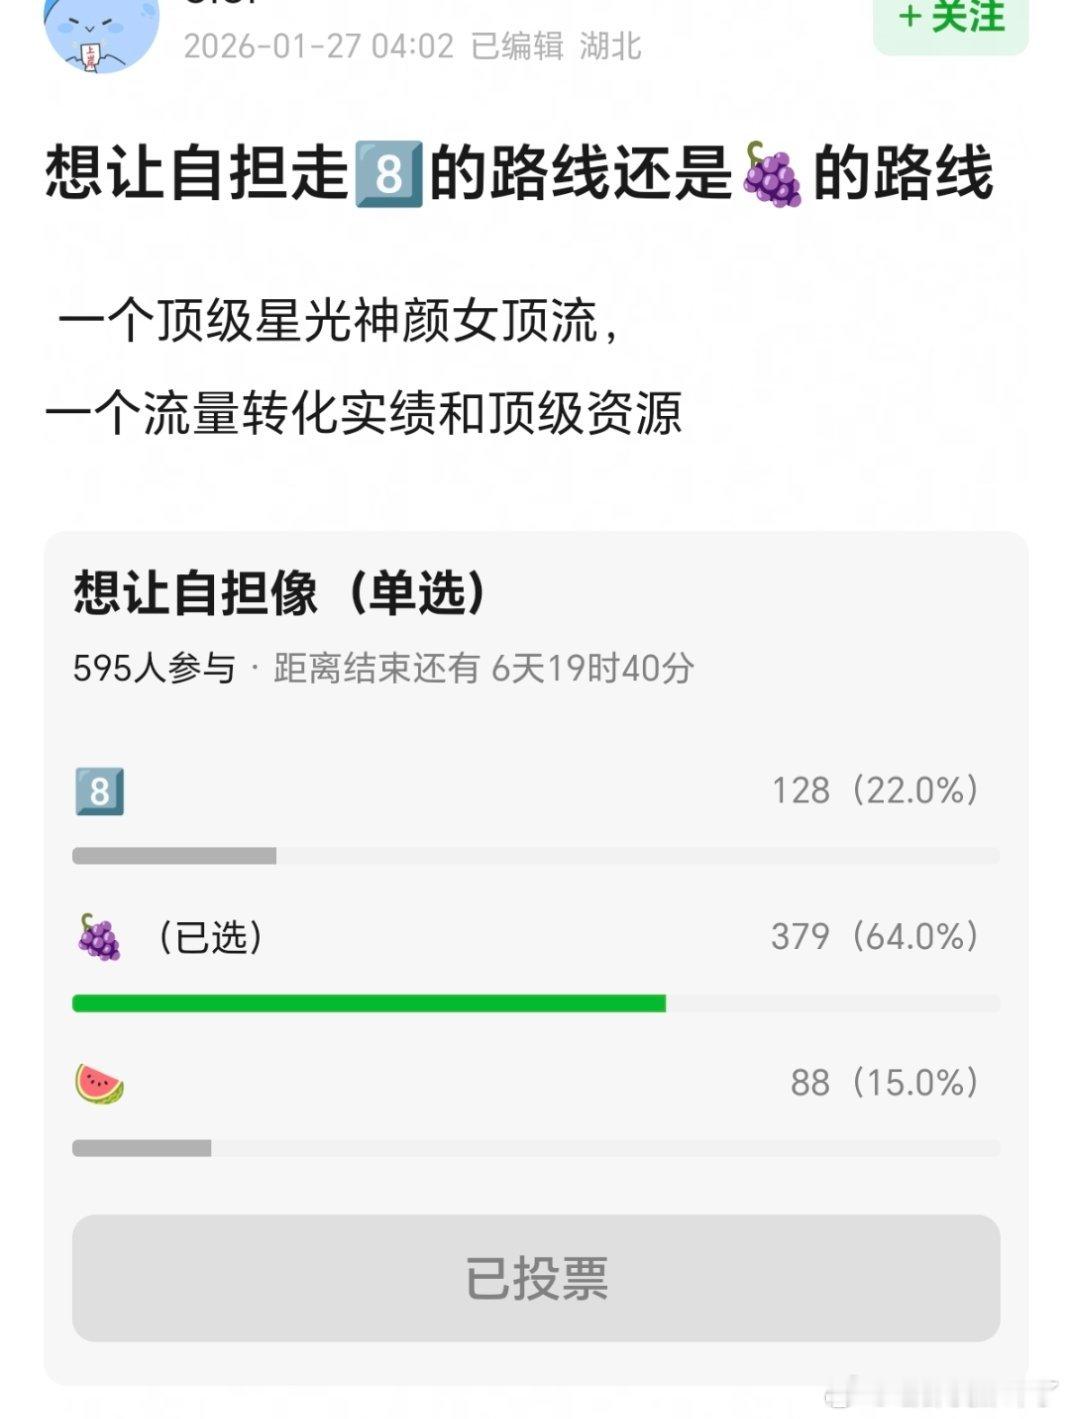Screen dimensions: 1070x1419
Task: Click the gray progress bar under the 8 option
Action: [174, 856]
